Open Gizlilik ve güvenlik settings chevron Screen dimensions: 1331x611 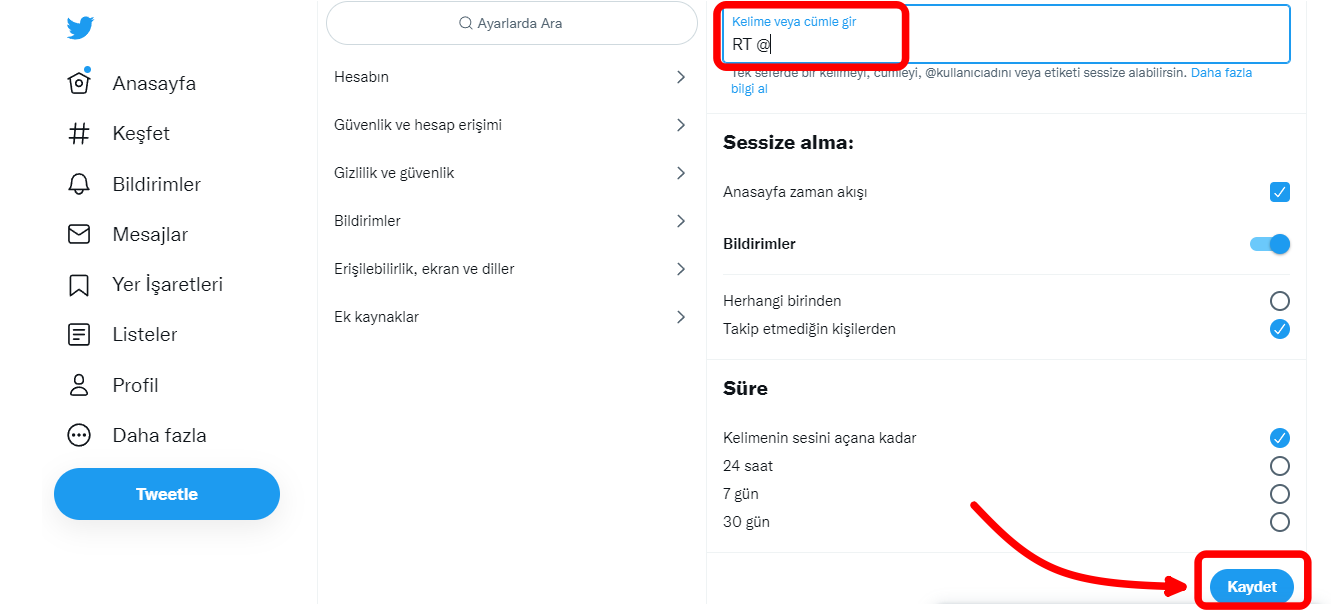click(680, 173)
